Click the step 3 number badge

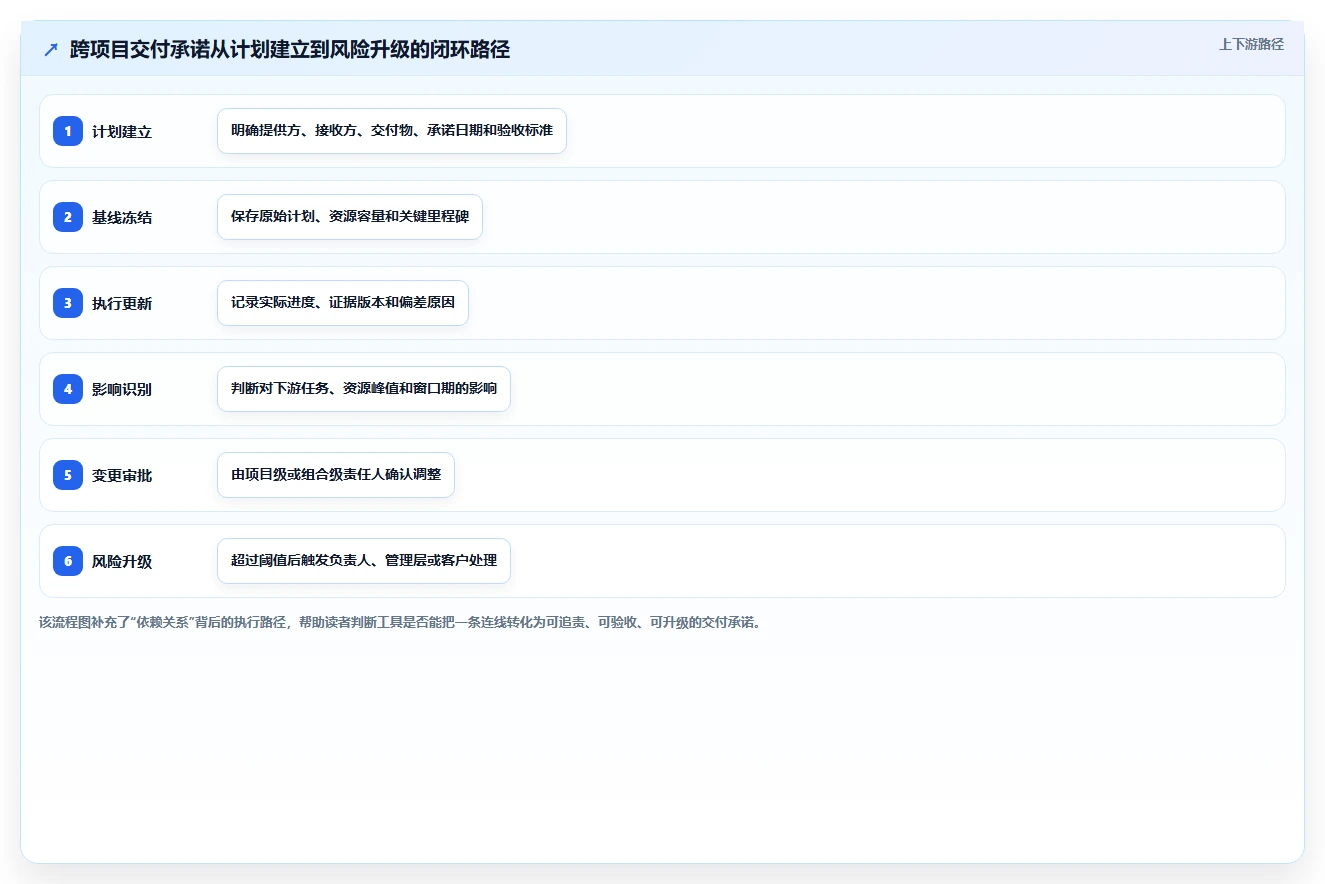click(x=68, y=303)
